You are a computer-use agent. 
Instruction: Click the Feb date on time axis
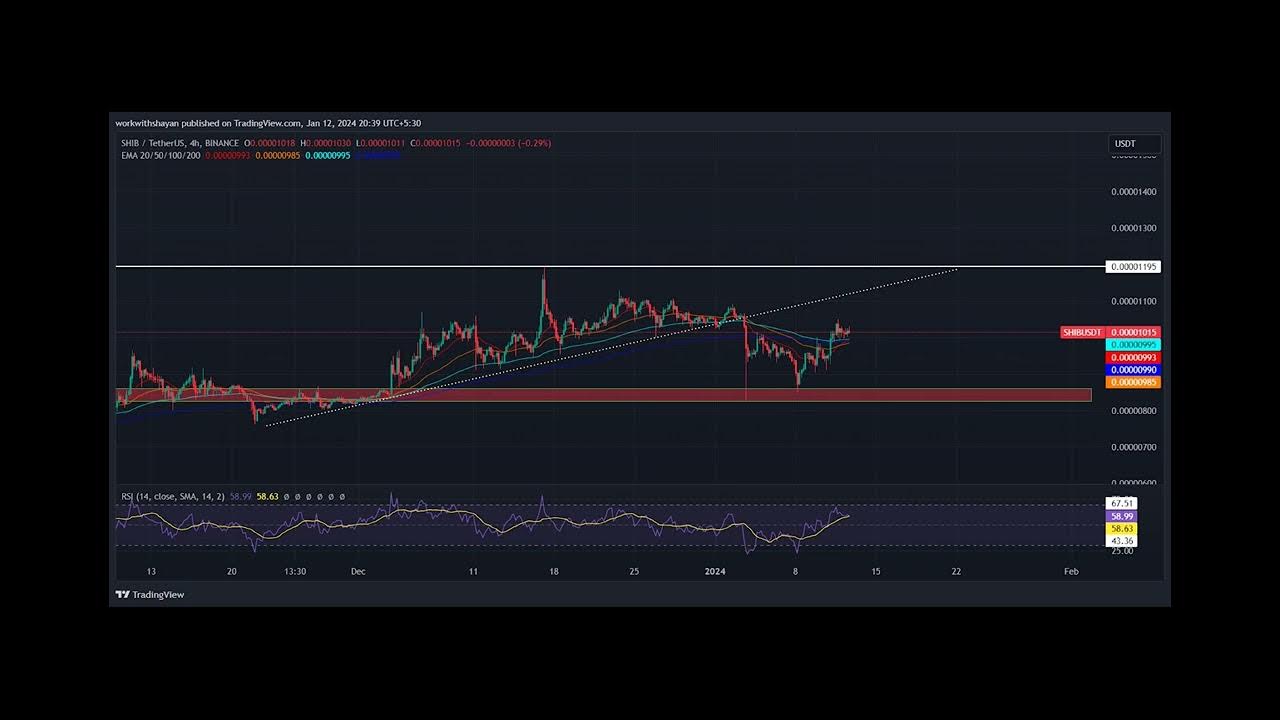1071,572
